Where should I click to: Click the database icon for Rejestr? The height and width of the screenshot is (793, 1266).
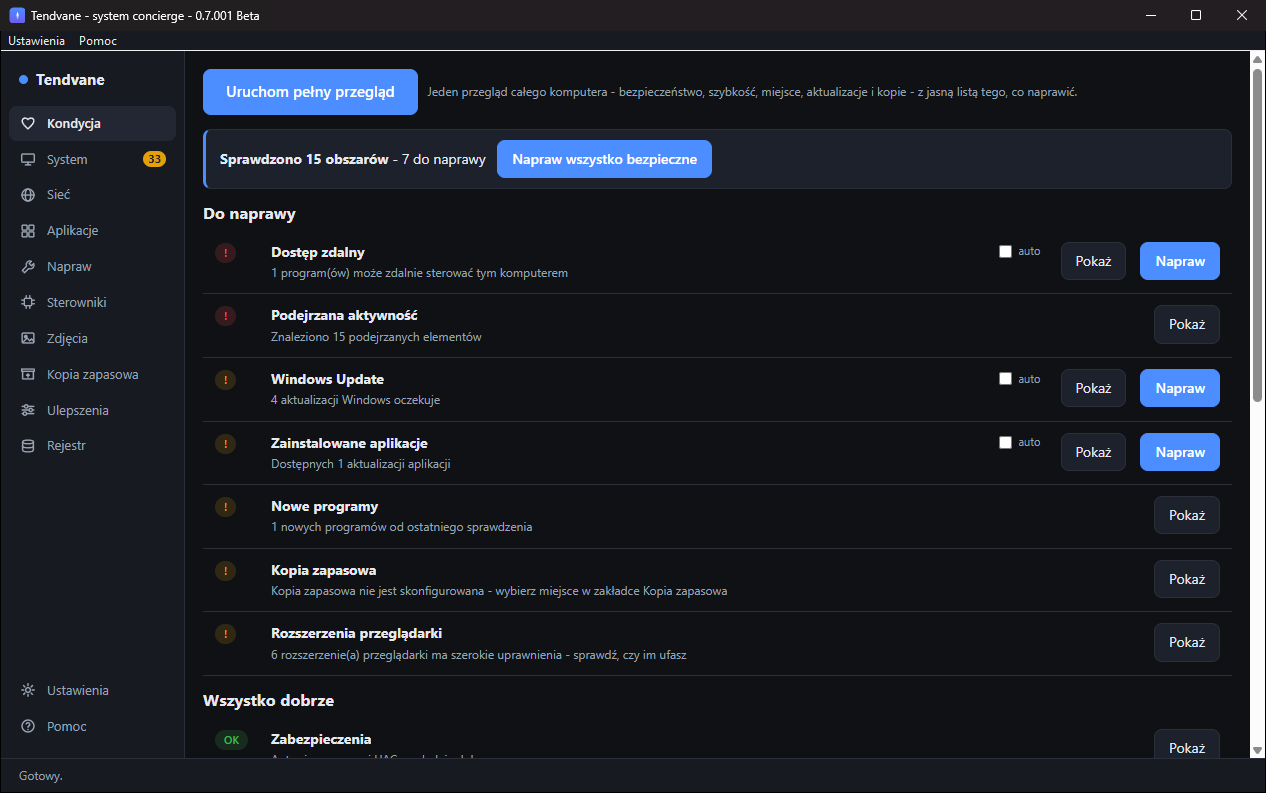(28, 446)
